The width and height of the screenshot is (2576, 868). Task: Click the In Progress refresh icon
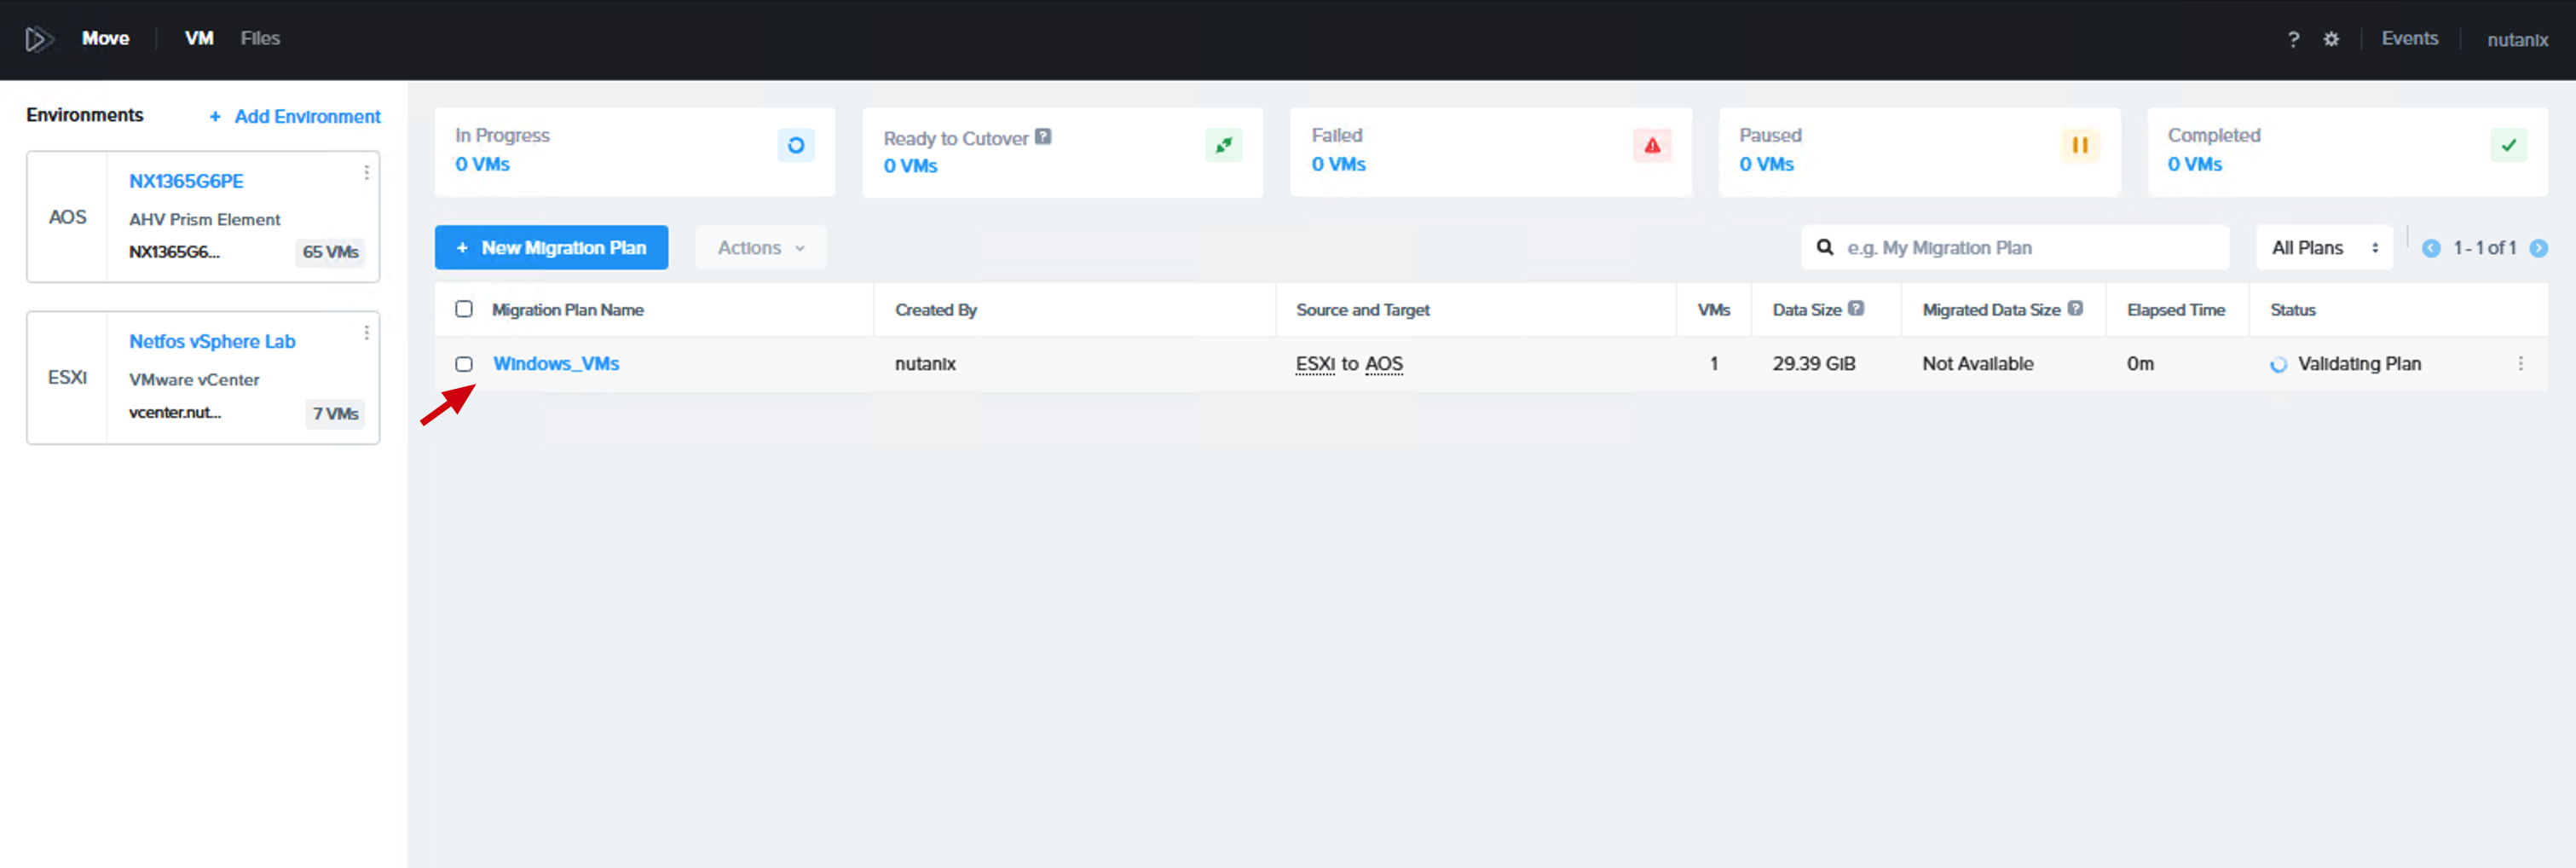tap(796, 146)
